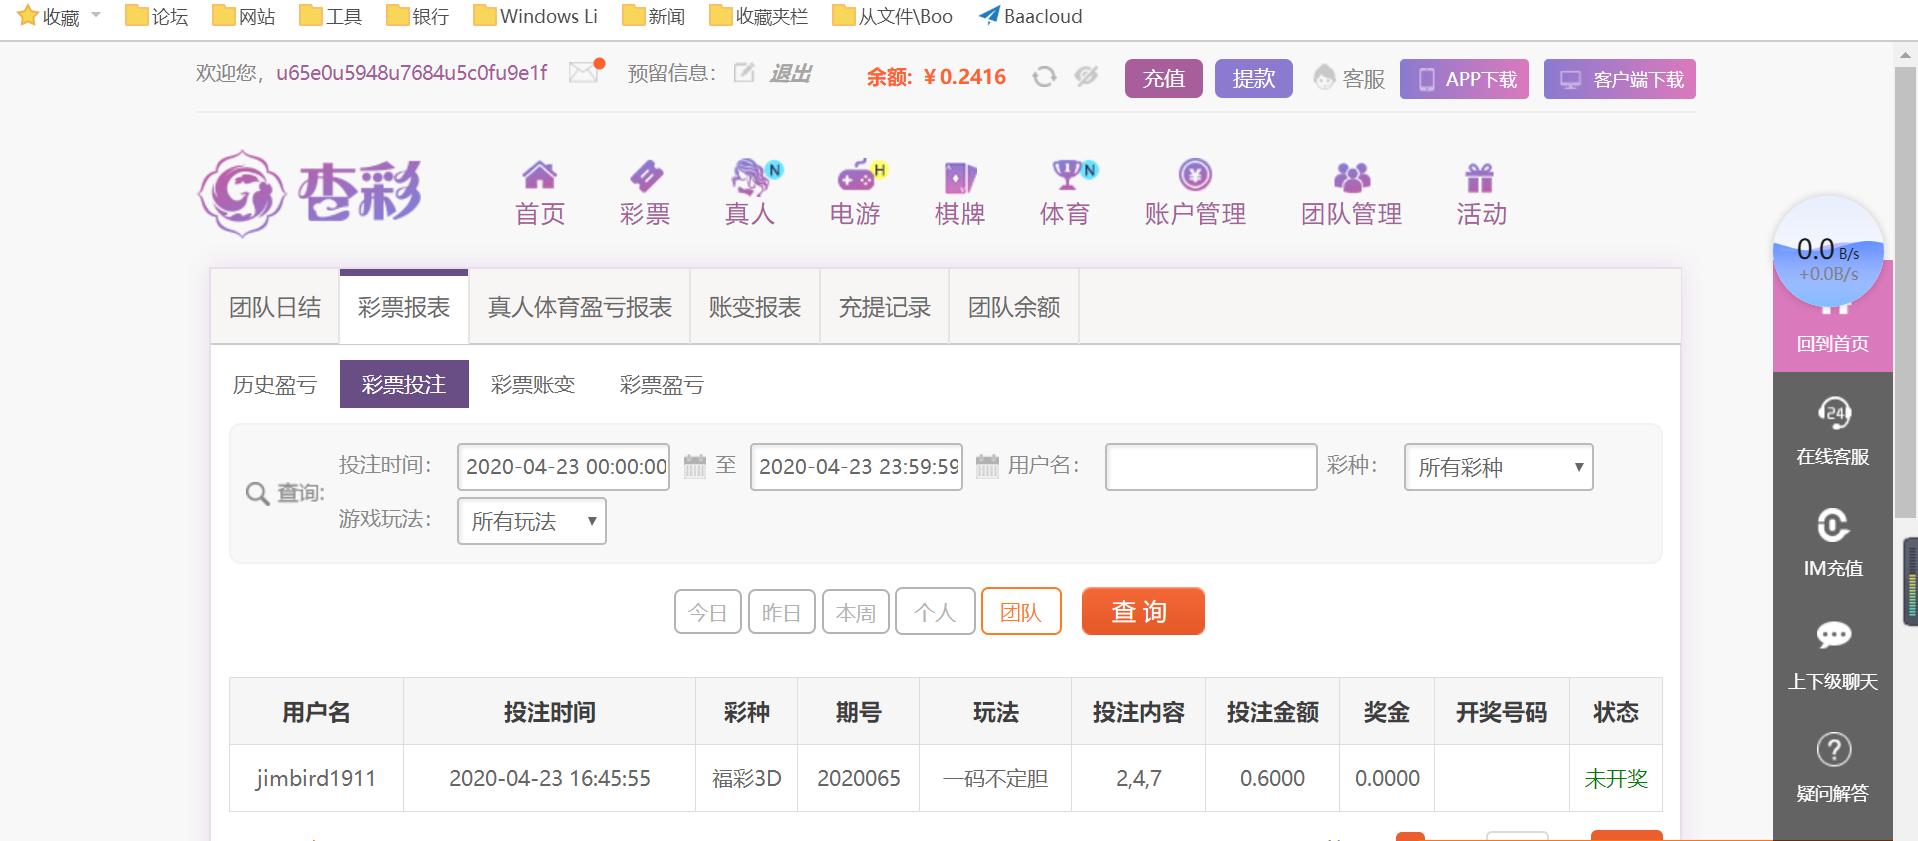The height and width of the screenshot is (841, 1918).
Task: Expand 收藏 favorites dropdown arrow
Action: [96, 16]
